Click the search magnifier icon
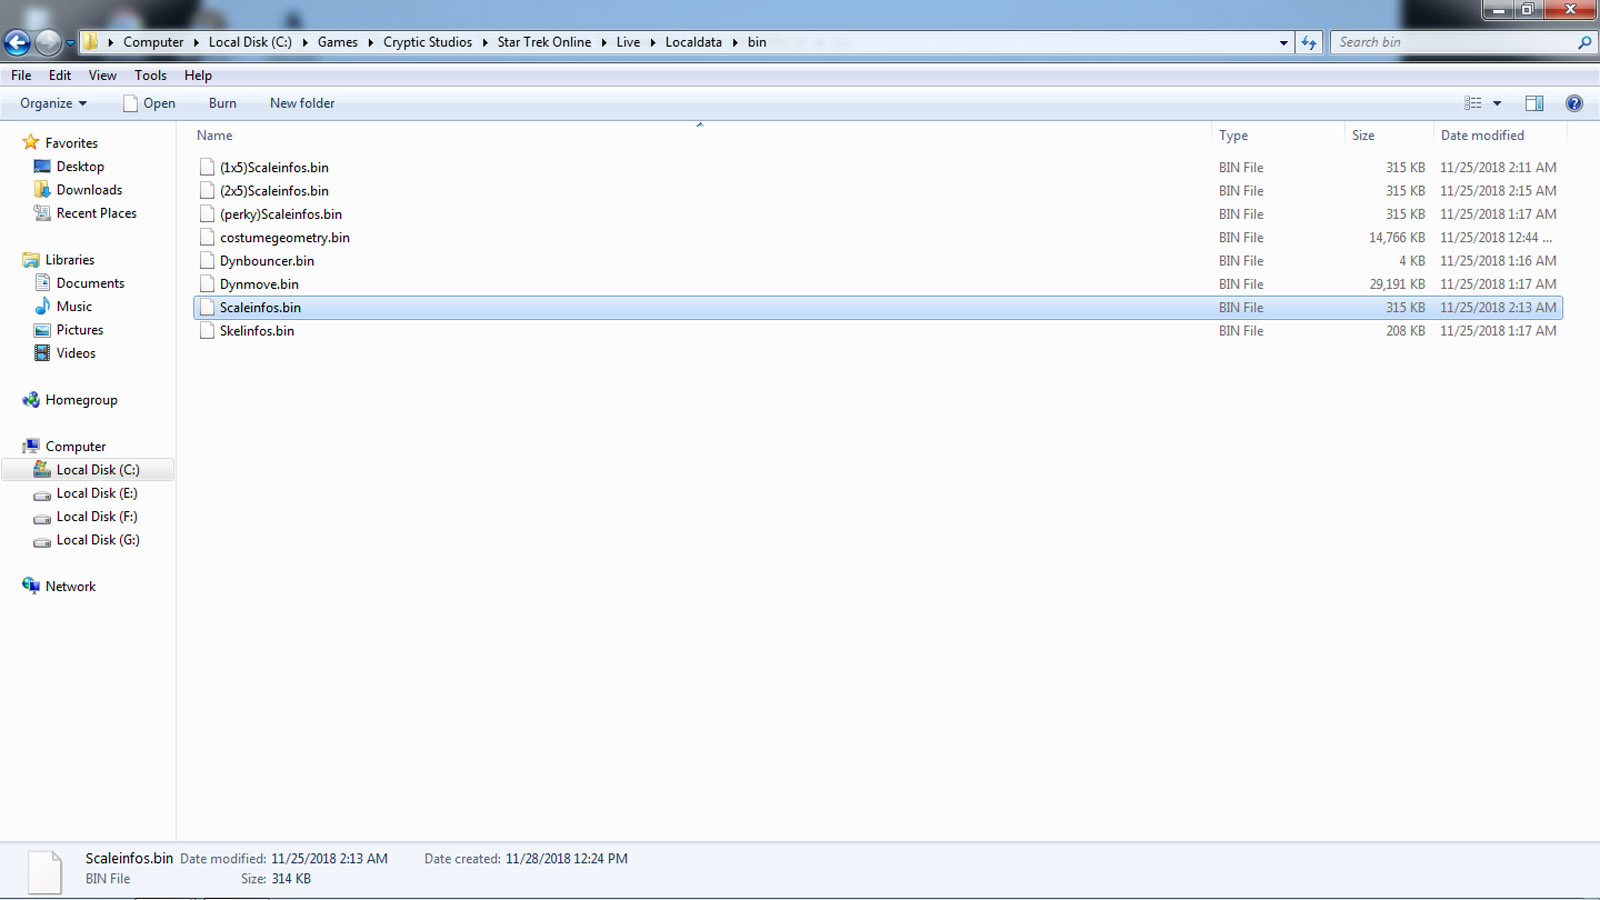This screenshot has width=1600, height=900. (x=1584, y=42)
